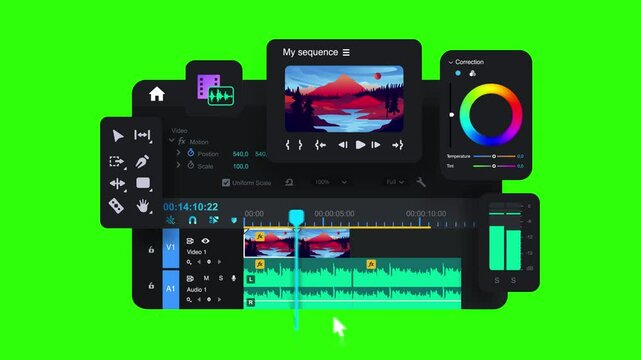Select the Rectangle shape tool

[x=143, y=183]
